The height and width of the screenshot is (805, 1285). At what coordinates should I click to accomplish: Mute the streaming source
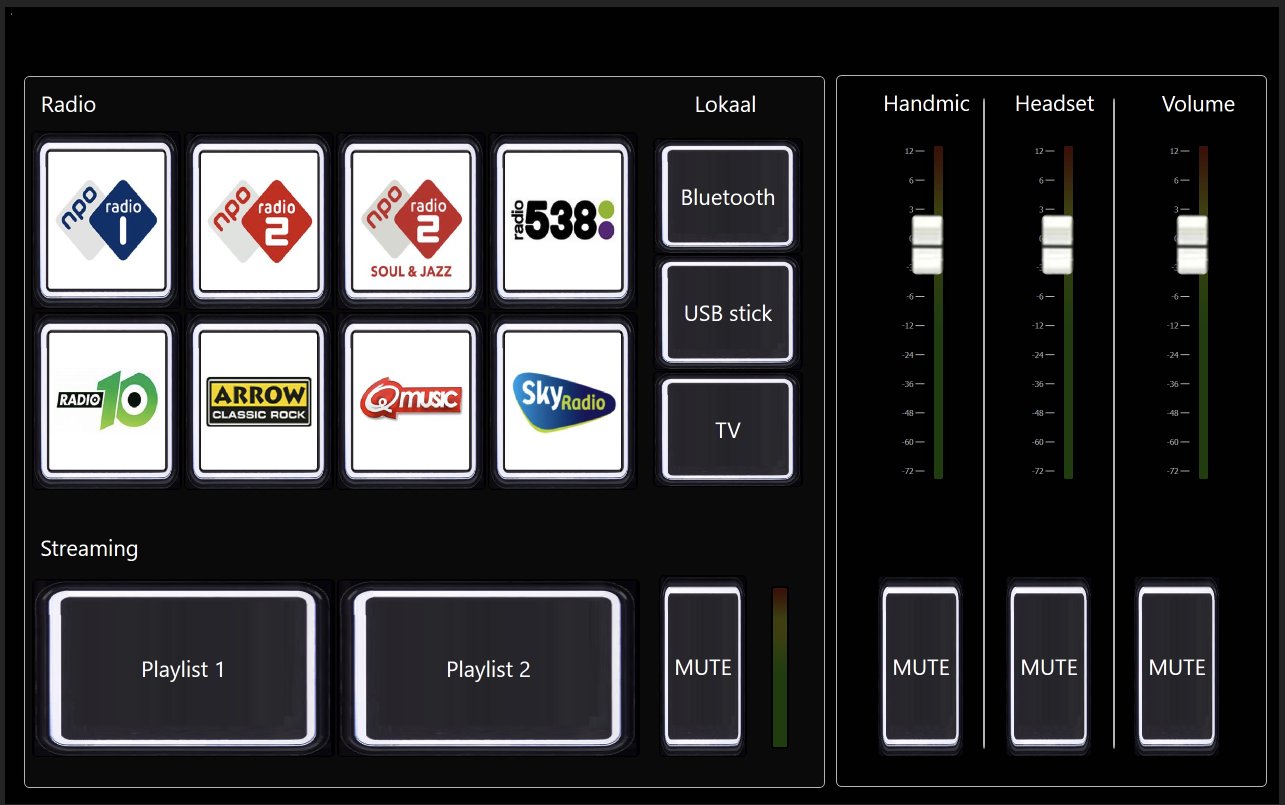point(703,667)
